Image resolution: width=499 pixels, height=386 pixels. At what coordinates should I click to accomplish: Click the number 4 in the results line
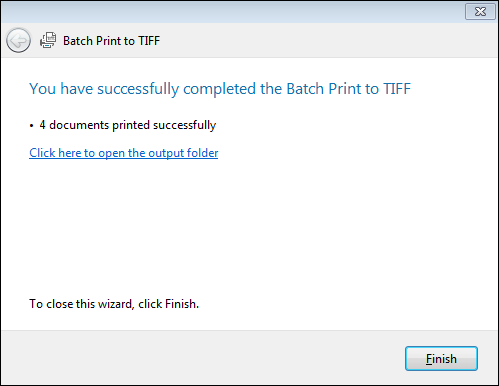[42, 125]
